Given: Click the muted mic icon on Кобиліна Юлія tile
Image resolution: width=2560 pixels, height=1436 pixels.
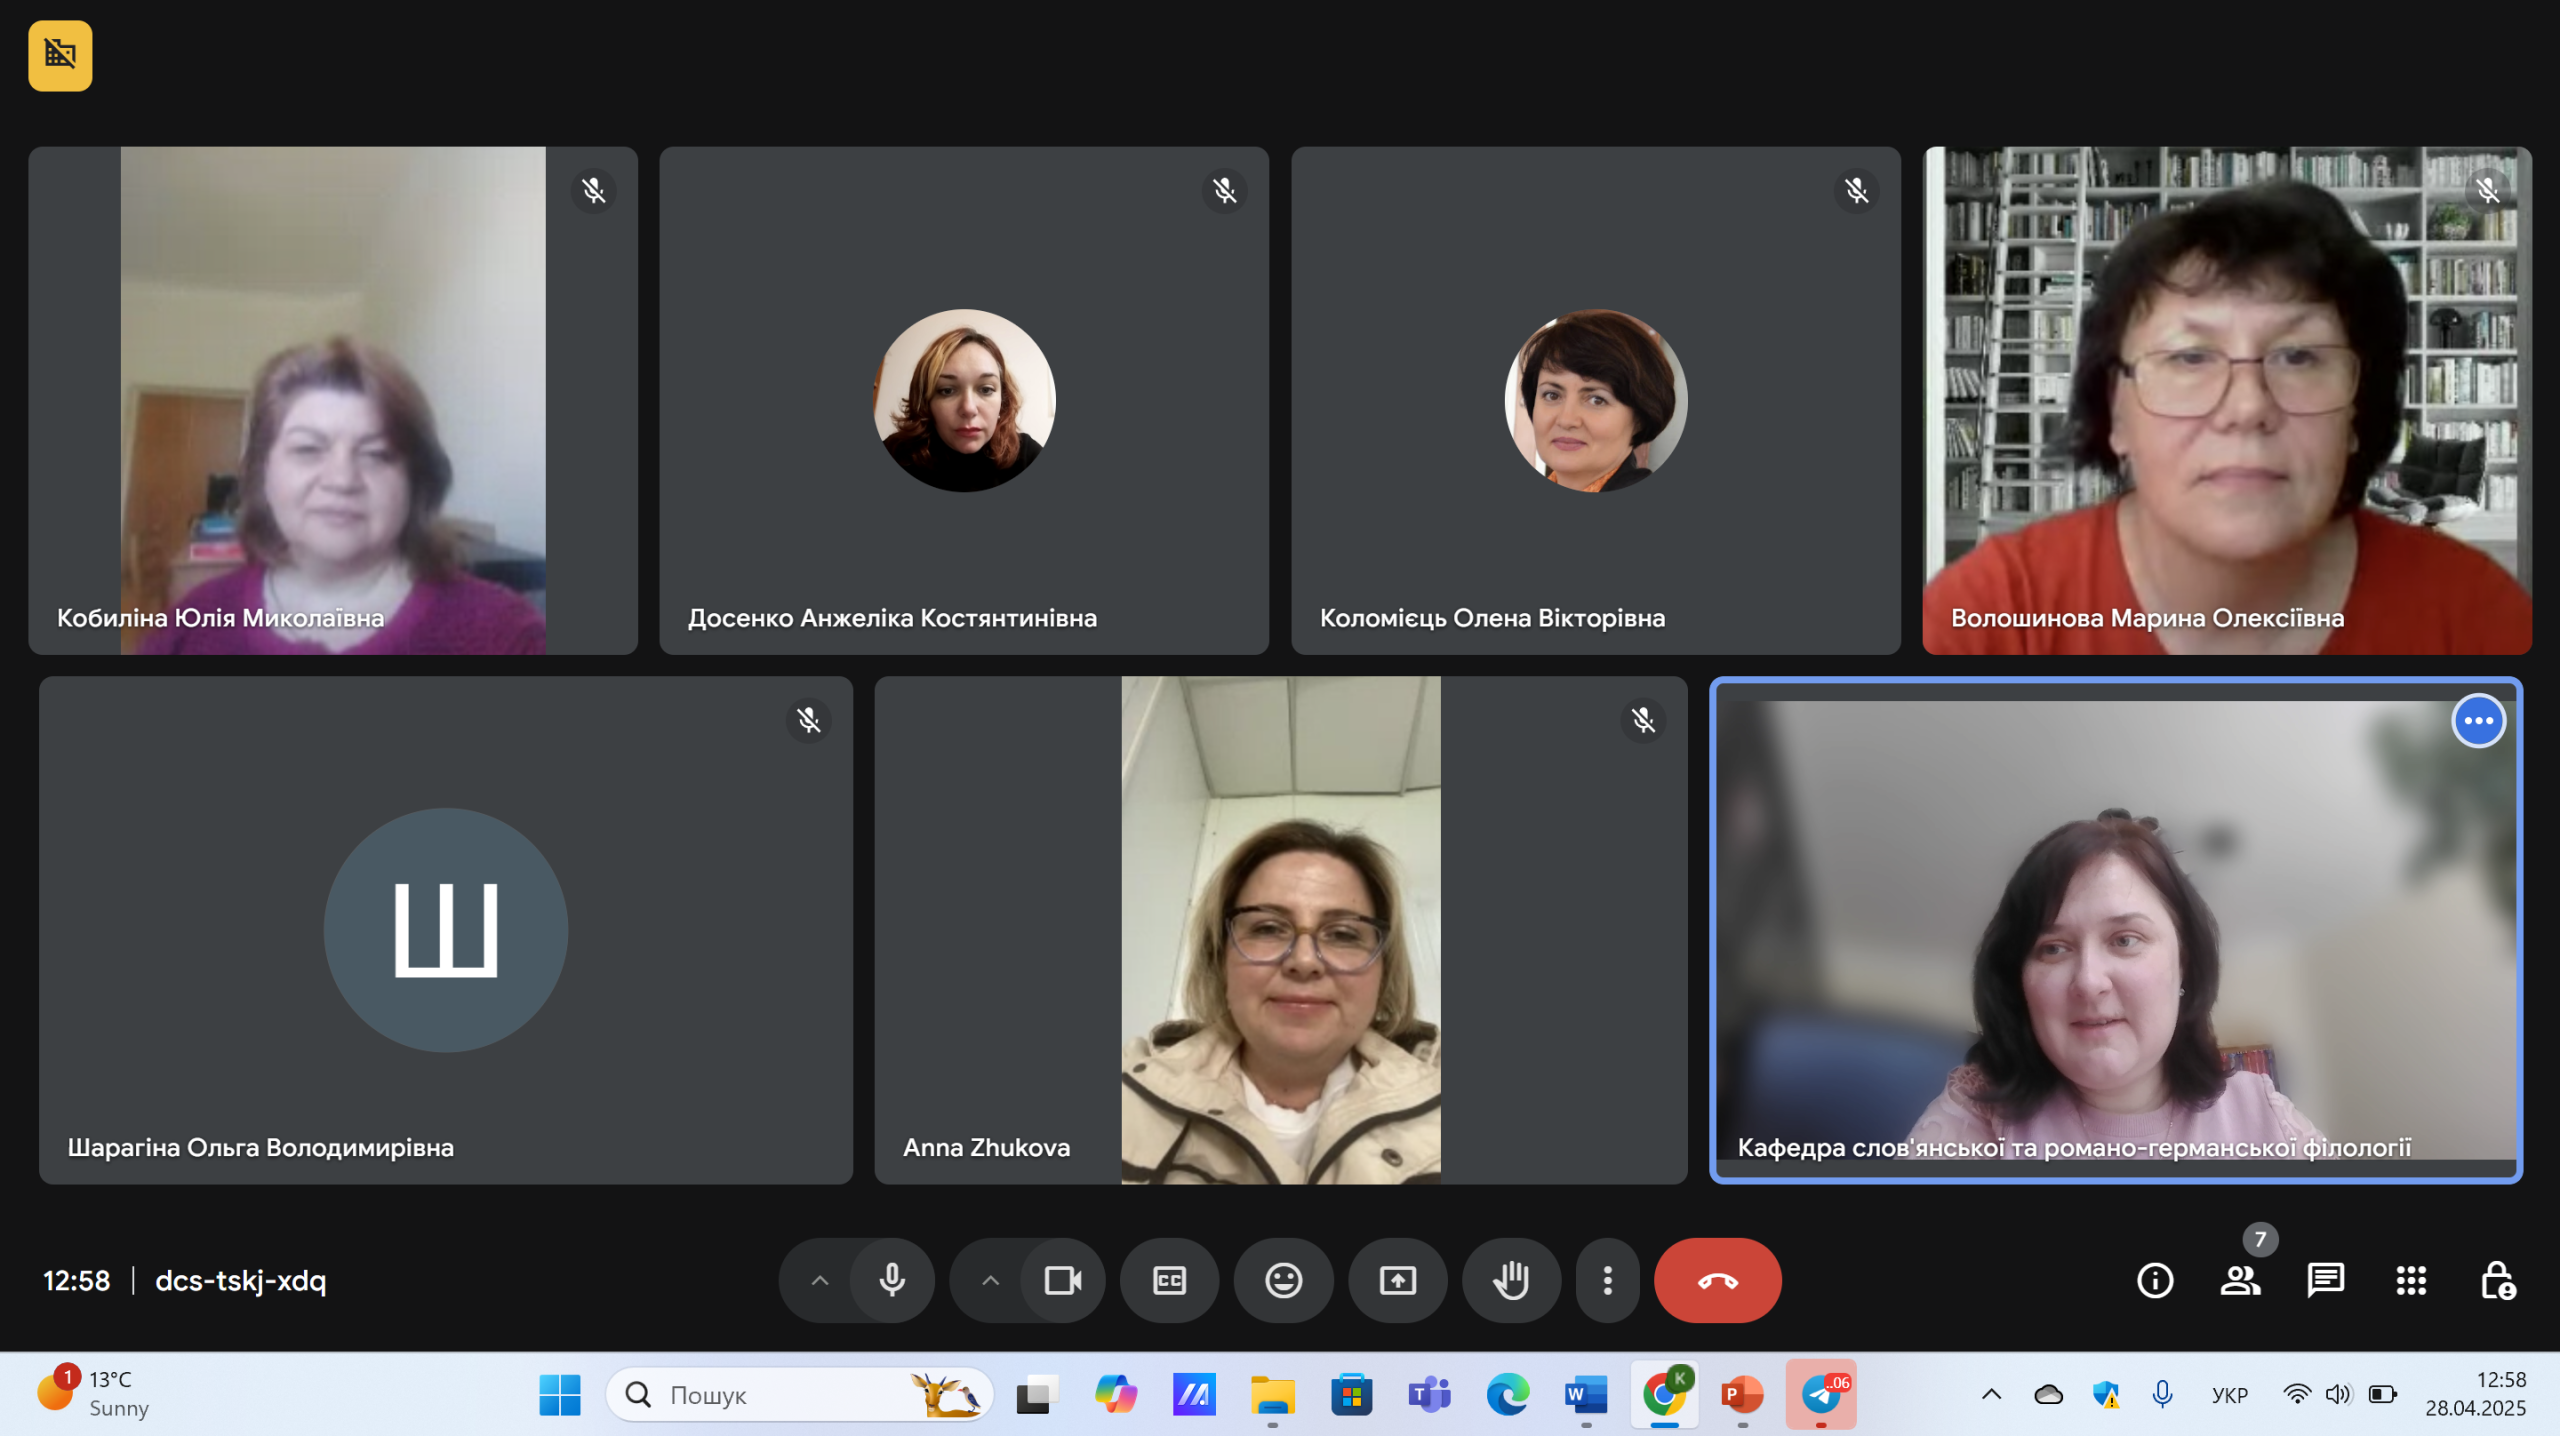Looking at the screenshot, I should click(x=594, y=190).
